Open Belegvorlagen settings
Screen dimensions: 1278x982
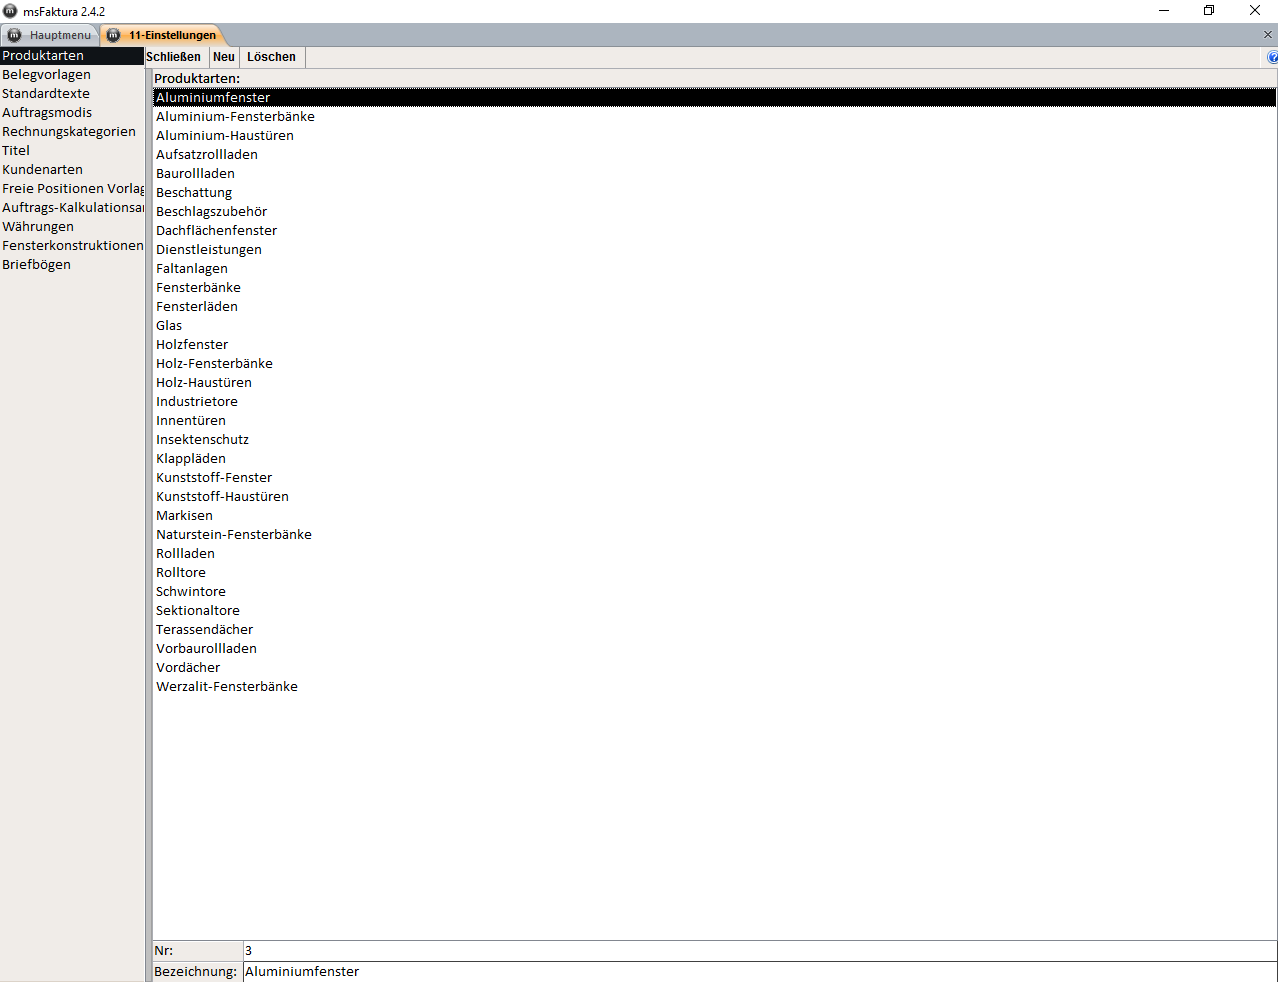72,75
